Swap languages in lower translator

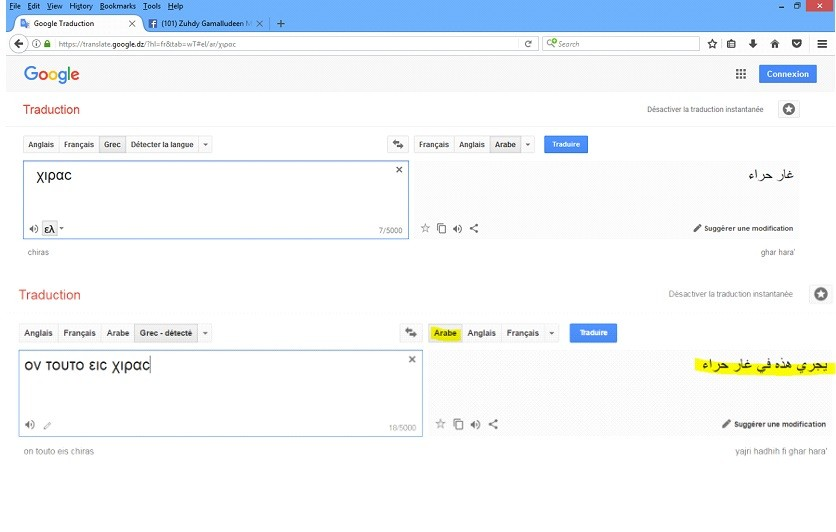(x=411, y=333)
